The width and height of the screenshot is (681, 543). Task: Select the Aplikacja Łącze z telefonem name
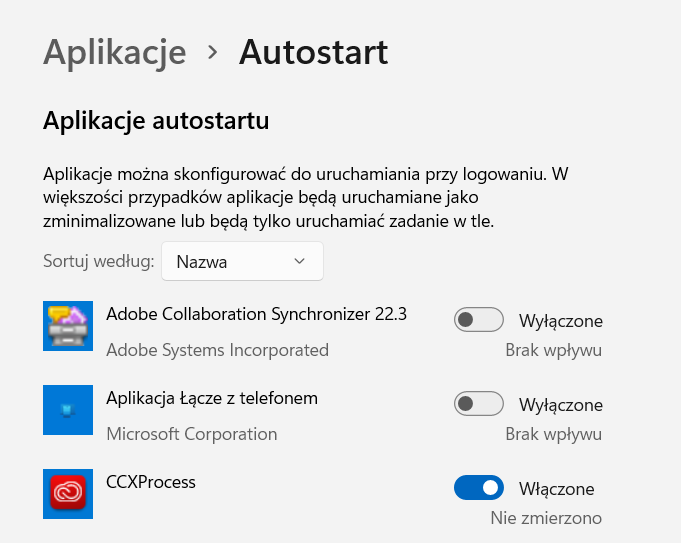tap(212, 398)
